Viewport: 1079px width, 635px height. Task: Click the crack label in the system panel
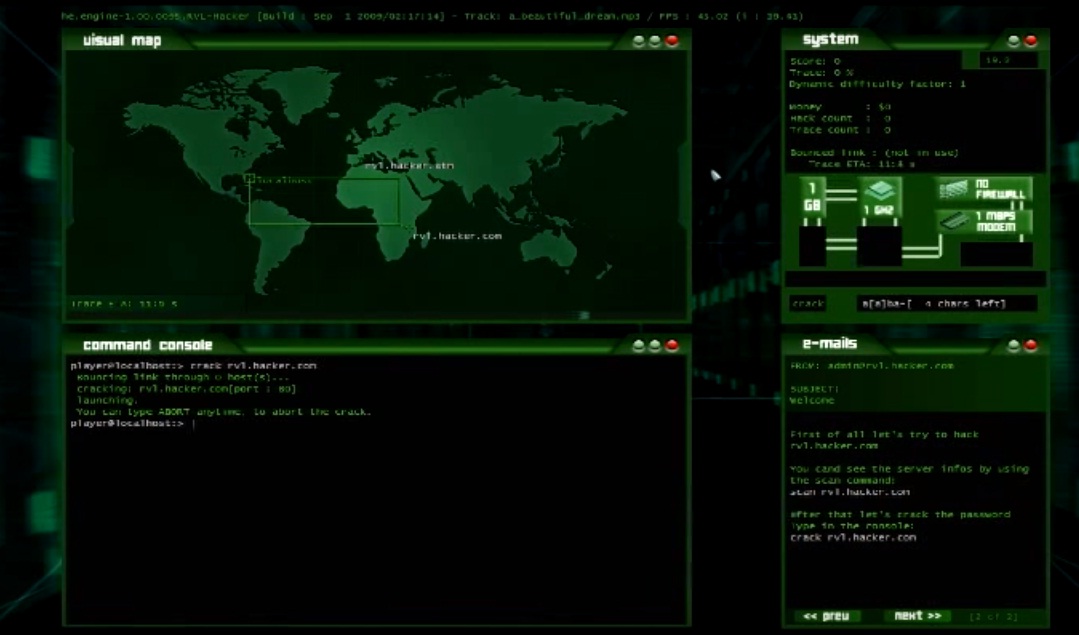click(808, 303)
